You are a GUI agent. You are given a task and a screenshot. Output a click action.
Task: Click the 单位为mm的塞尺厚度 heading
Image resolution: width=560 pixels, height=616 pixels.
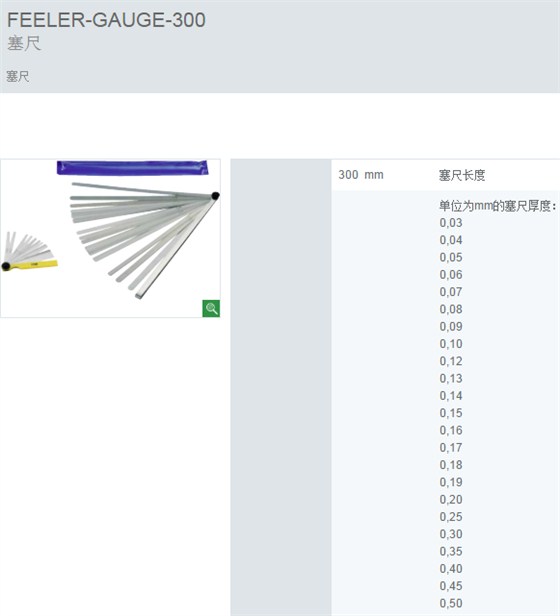[498, 205]
